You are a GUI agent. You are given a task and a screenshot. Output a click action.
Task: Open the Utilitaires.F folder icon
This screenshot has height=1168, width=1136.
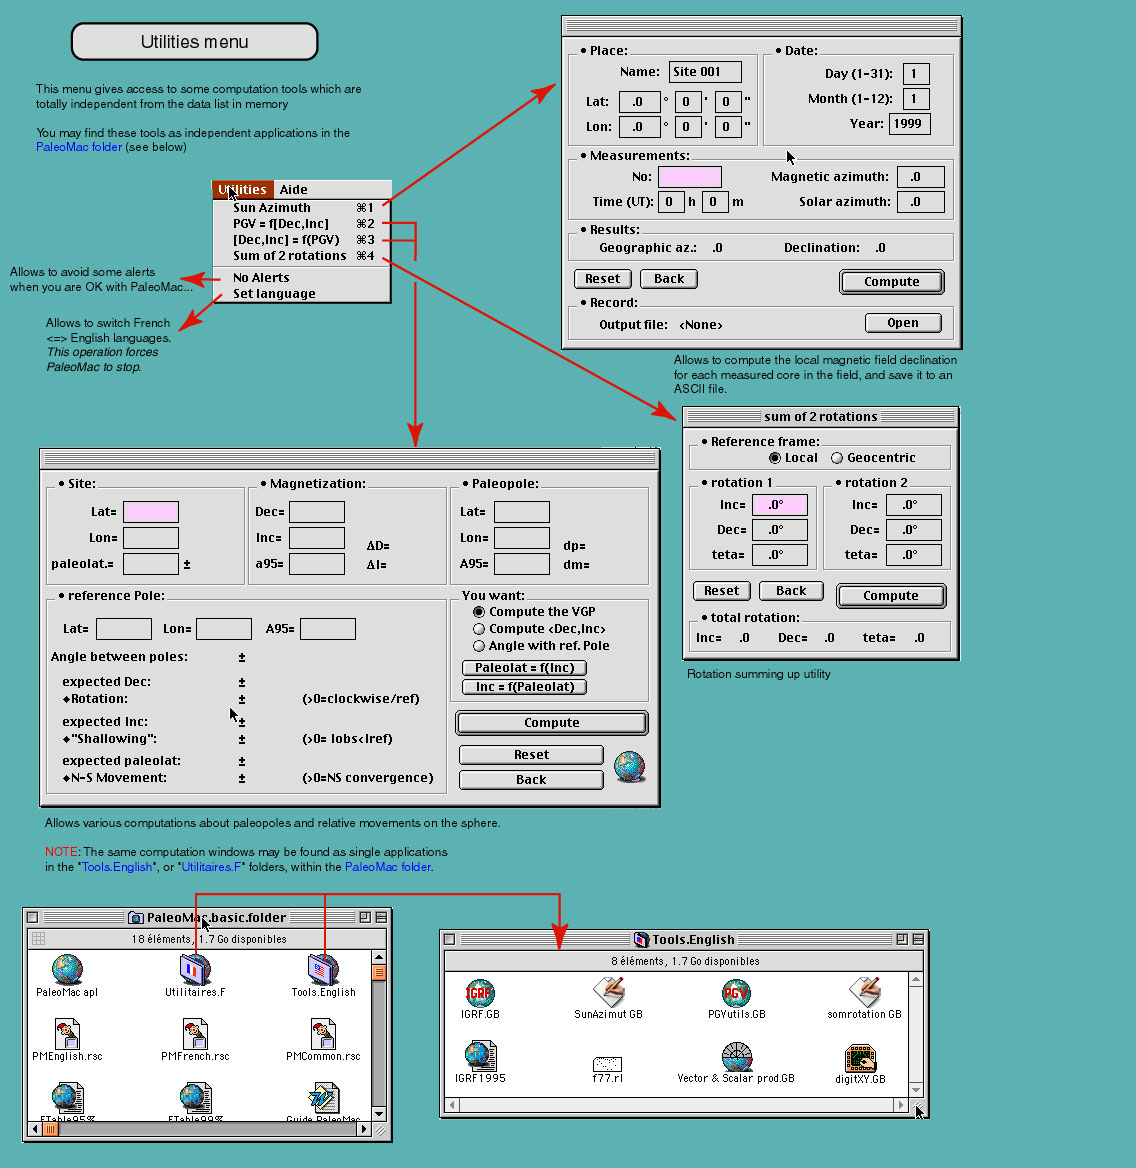(195, 969)
